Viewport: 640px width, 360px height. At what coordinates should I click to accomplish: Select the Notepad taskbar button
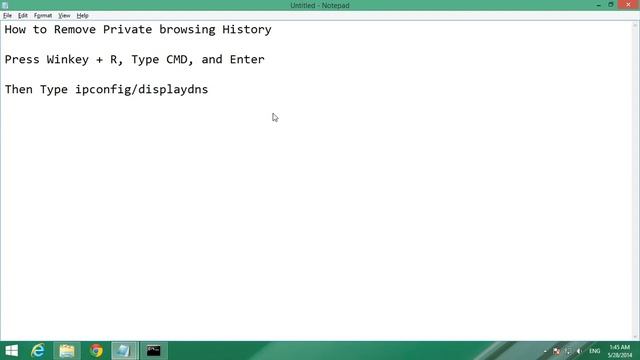(124, 351)
